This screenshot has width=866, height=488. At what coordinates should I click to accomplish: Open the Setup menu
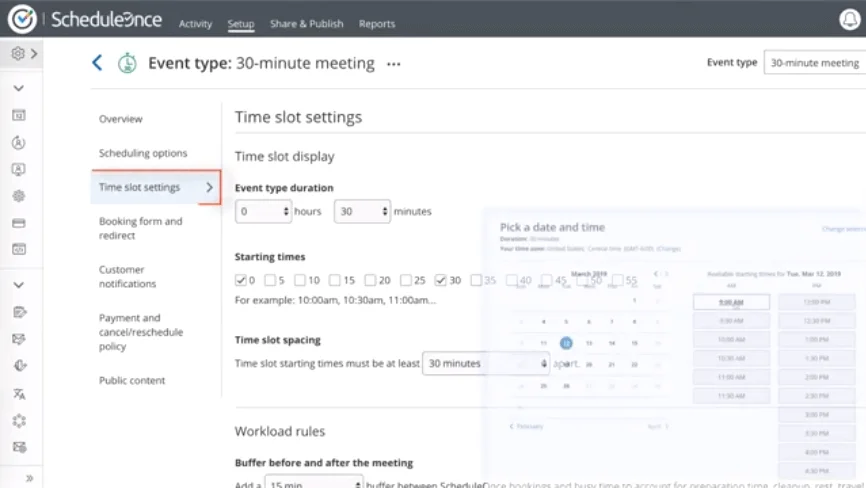pyautogui.click(x=241, y=24)
